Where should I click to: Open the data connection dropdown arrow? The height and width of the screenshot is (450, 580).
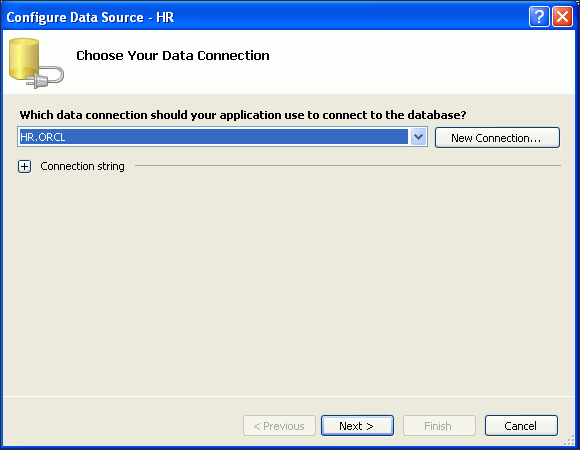(418, 137)
